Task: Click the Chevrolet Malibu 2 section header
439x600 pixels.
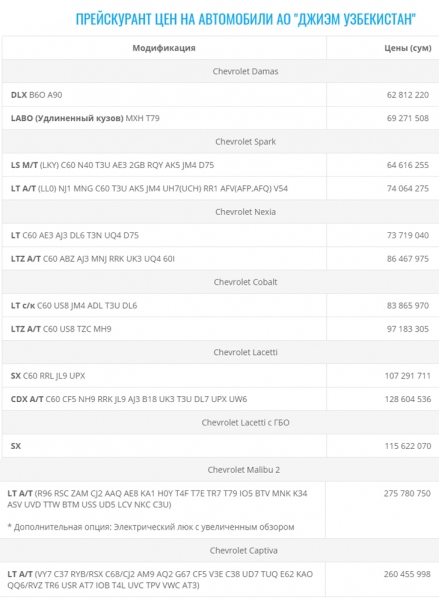Action: tap(244, 470)
